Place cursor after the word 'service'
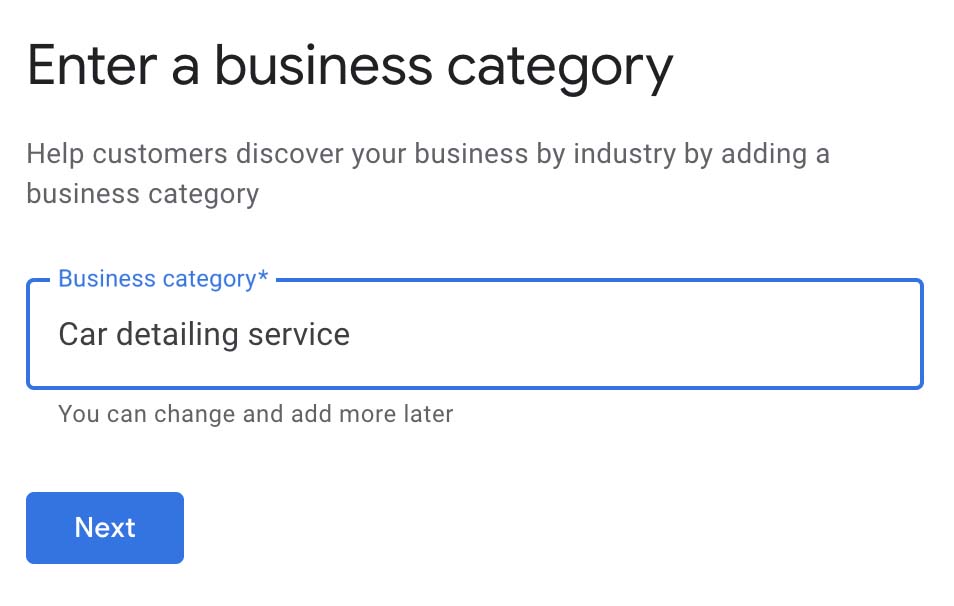 click(x=352, y=334)
